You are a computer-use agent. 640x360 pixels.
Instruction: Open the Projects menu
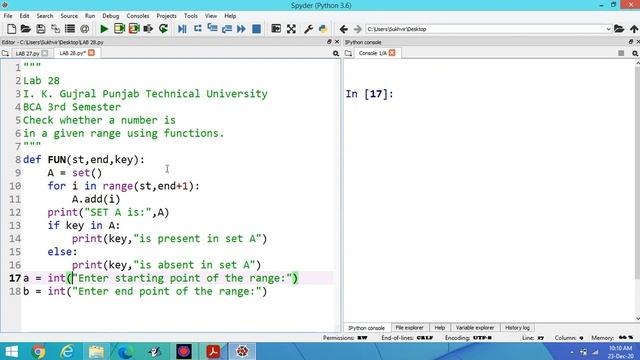[x=167, y=16]
